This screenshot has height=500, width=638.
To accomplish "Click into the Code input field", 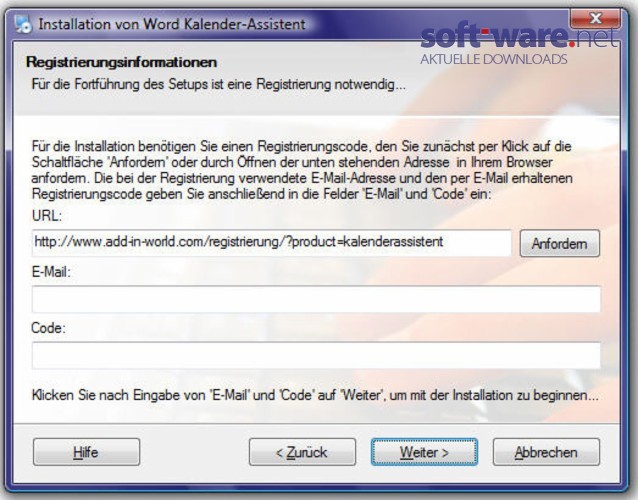I will tap(316, 355).
